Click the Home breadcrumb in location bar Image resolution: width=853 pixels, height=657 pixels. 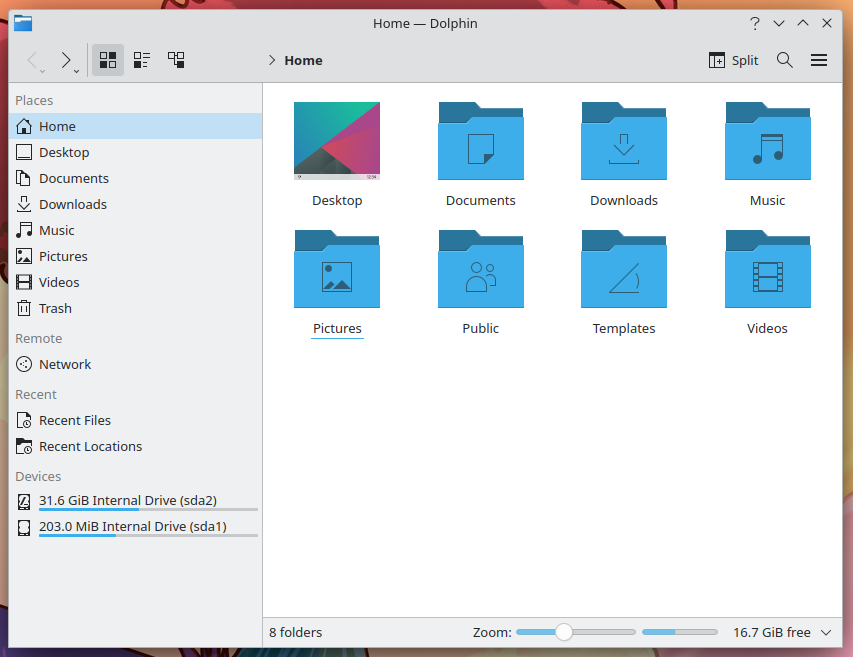coord(303,60)
